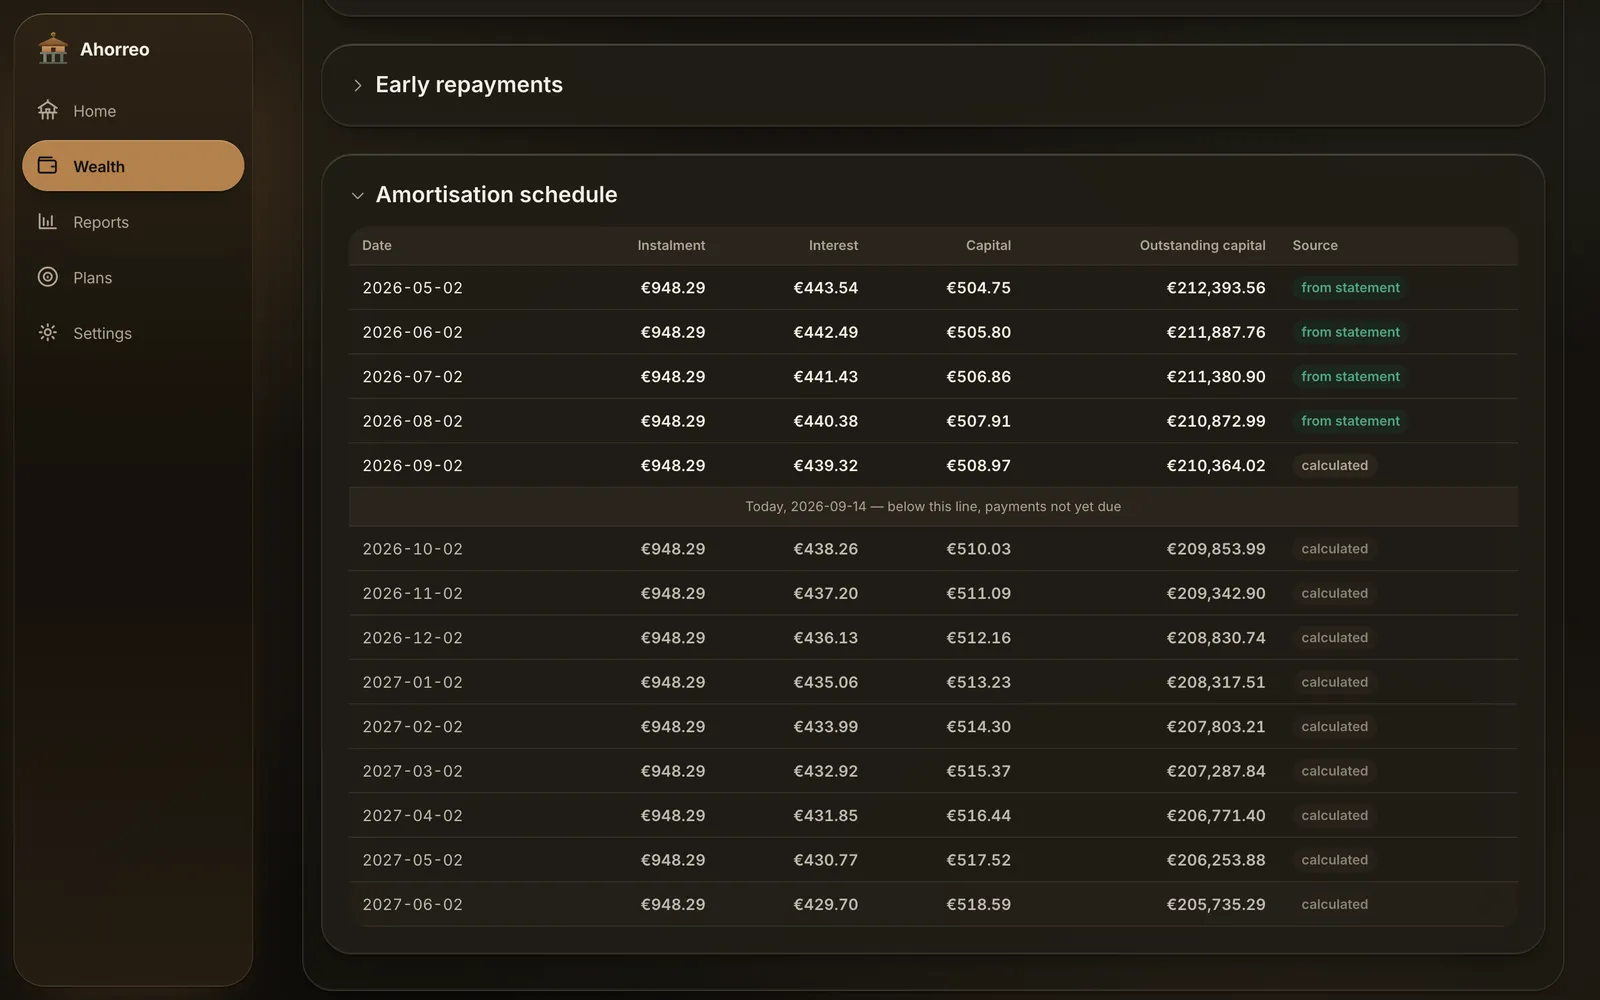Click the Source column header
The image size is (1600, 1000).
1315,245
